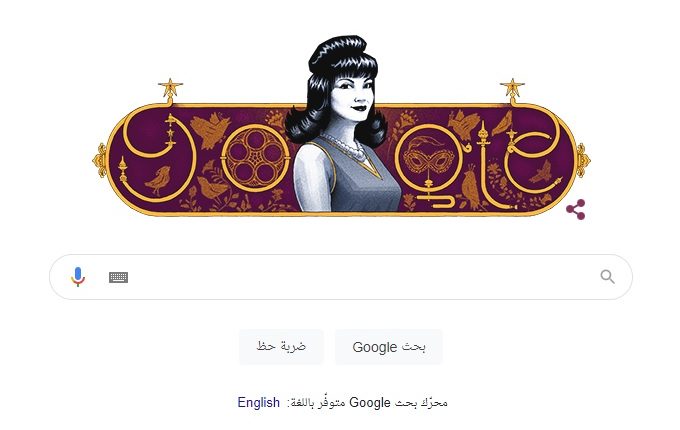Click the right ornamental end cap of the doodle

[x=583, y=160]
